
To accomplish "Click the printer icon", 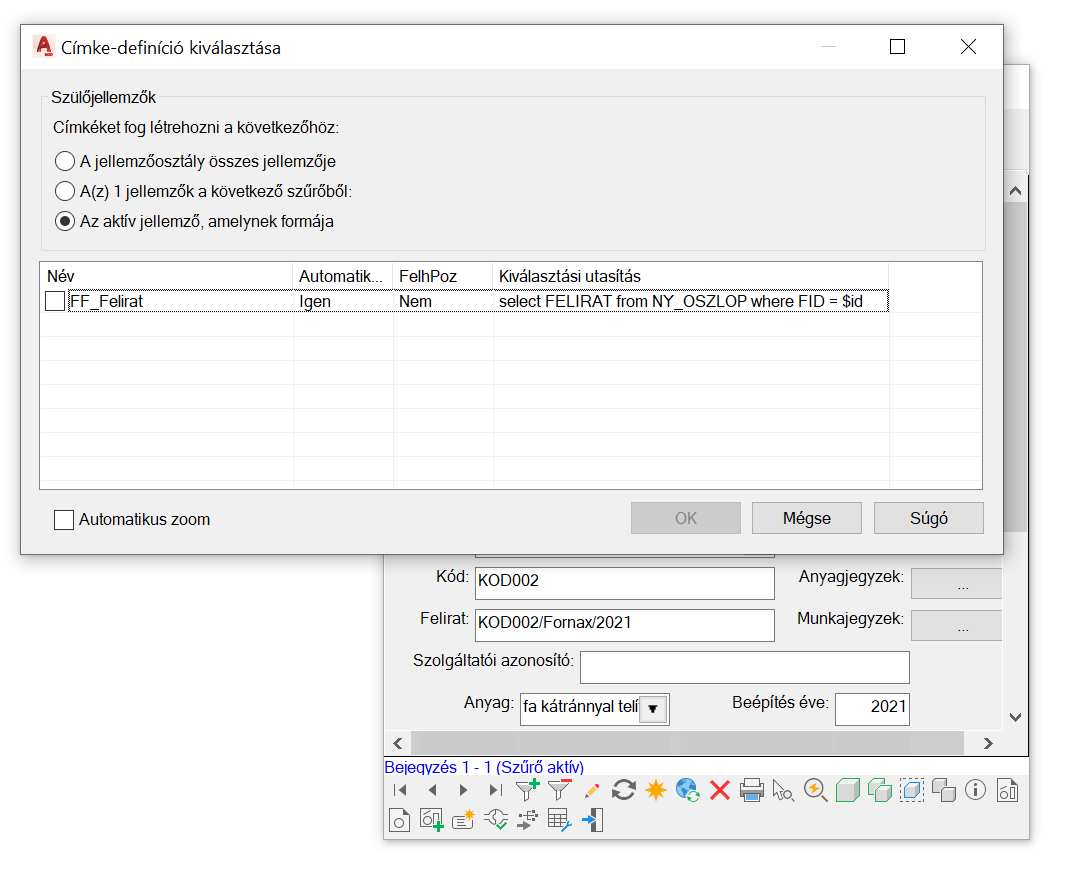I will pos(752,790).
